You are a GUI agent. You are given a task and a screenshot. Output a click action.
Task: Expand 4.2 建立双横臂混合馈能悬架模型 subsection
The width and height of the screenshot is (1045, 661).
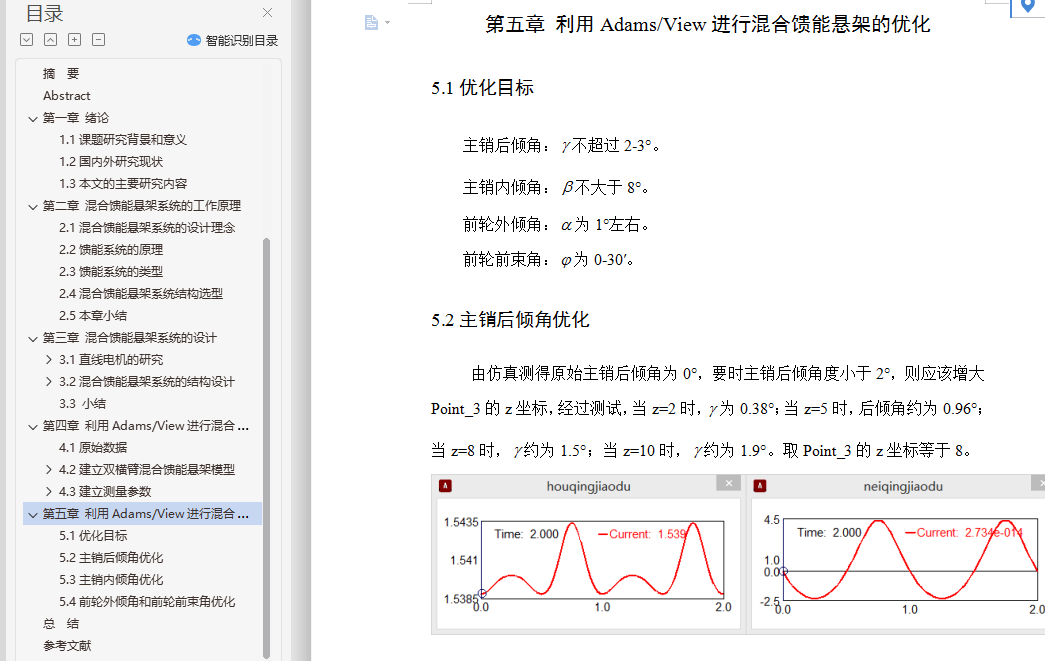point(49,470)
